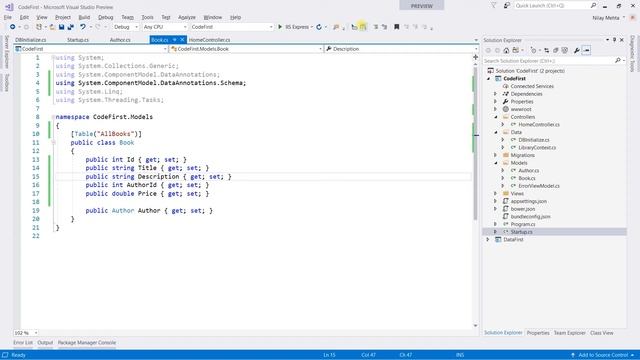Open the Tools menu

pos(147,17)
